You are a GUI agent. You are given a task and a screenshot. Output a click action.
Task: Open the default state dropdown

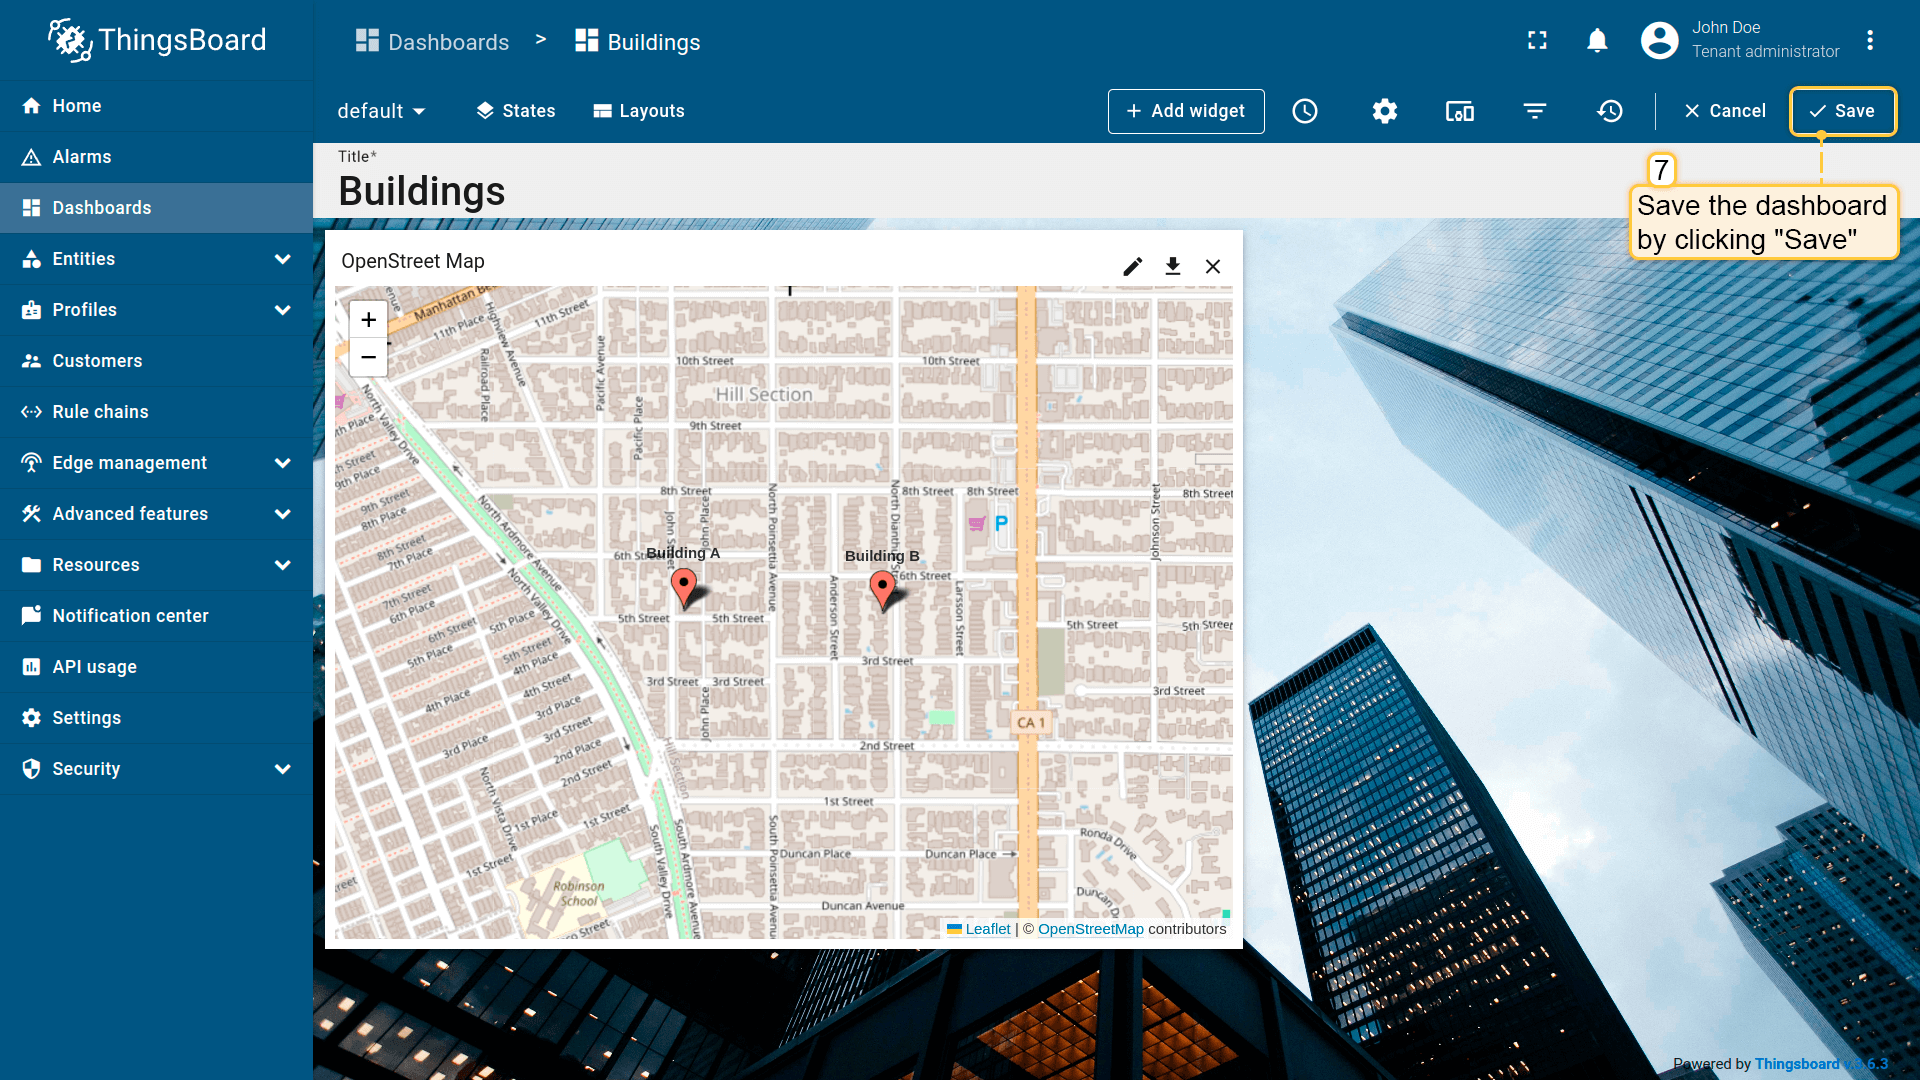coord(381,111)
